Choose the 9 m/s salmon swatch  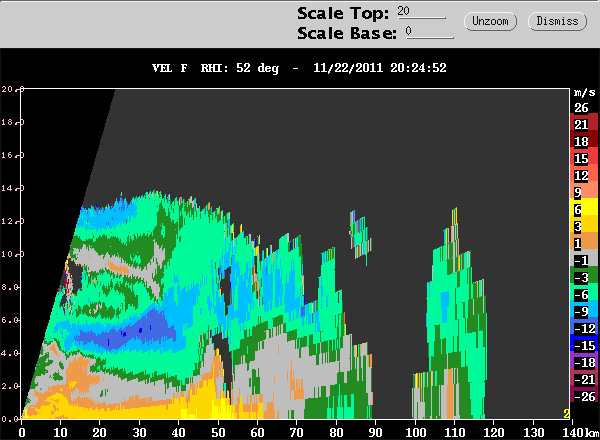585,192
